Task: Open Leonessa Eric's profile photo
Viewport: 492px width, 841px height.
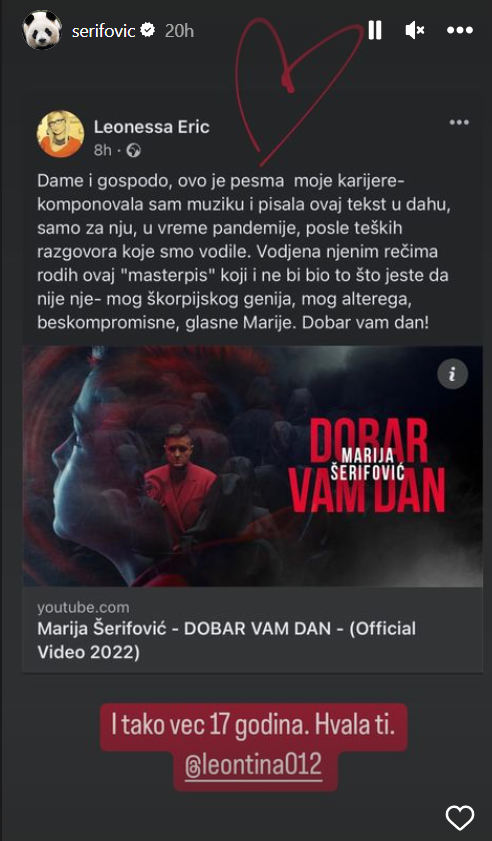Action: pos(60,134)
